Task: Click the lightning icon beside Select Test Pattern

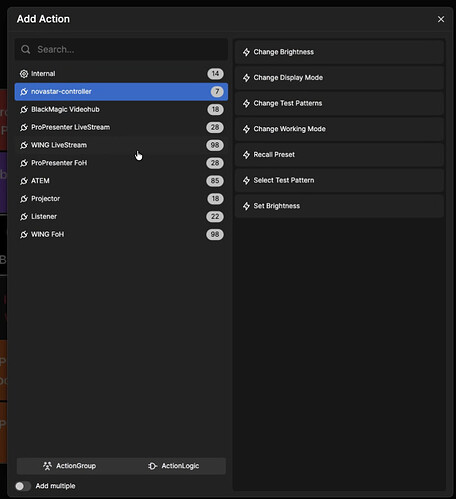Action: tap(246, 181)
